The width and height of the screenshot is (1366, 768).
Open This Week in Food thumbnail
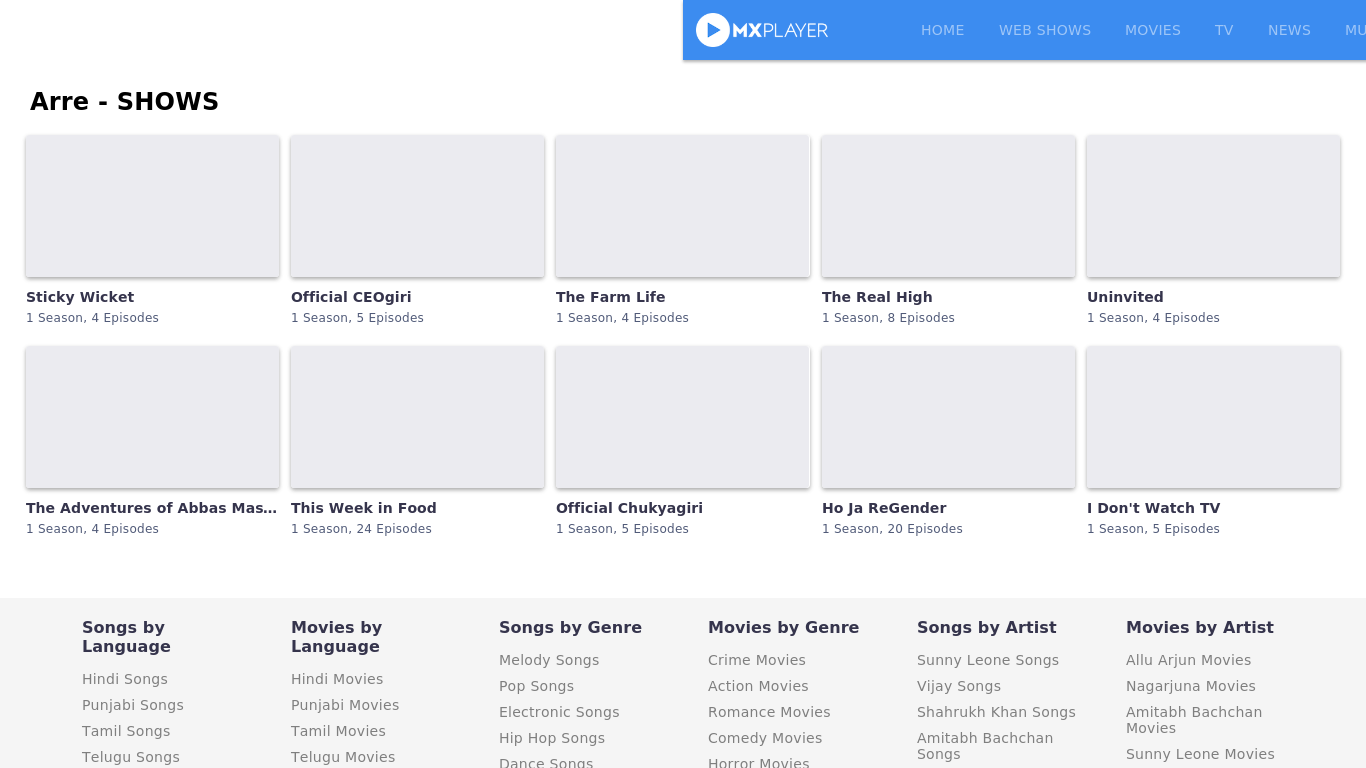(x=417, y=417)
